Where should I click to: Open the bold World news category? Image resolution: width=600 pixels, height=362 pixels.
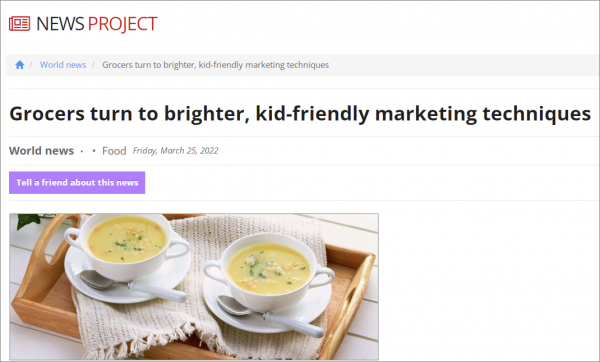(41, 151)
